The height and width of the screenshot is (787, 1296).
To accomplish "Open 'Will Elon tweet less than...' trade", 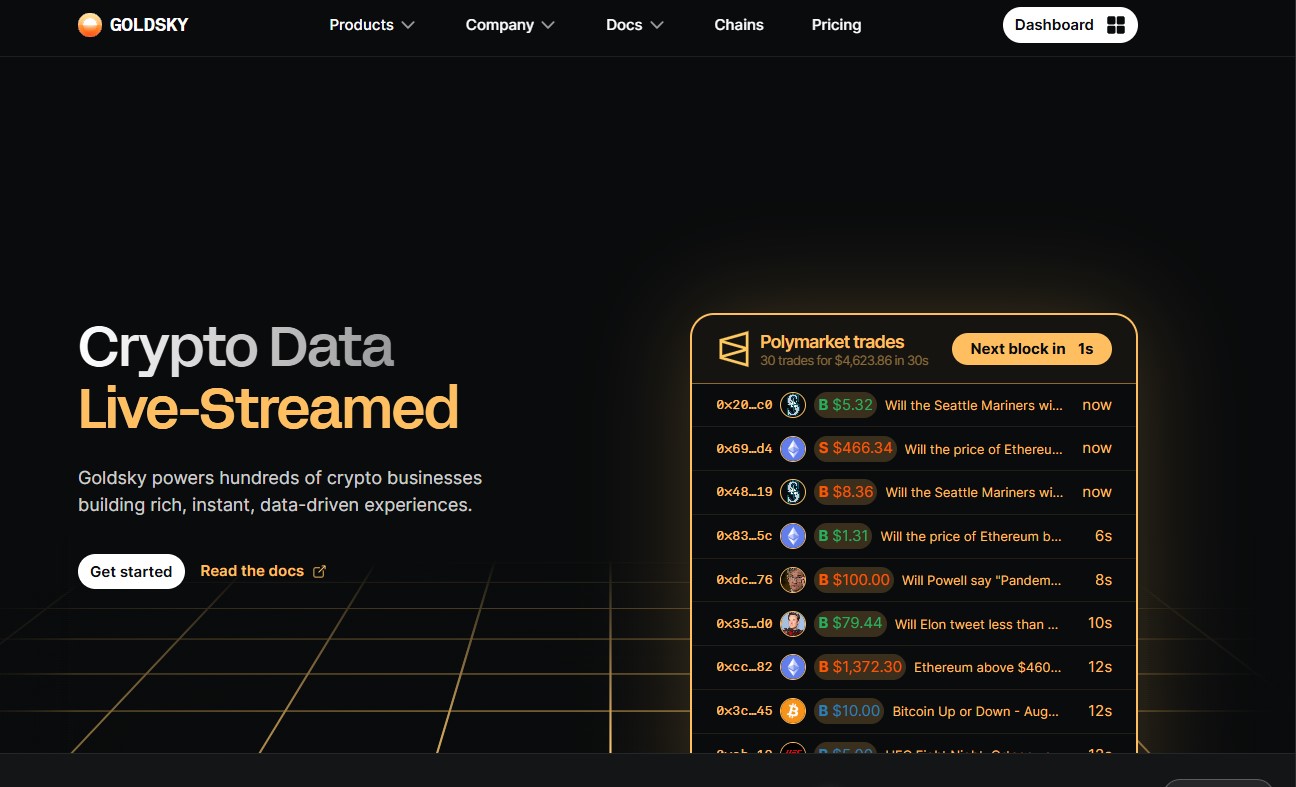I will pos(976,624).
